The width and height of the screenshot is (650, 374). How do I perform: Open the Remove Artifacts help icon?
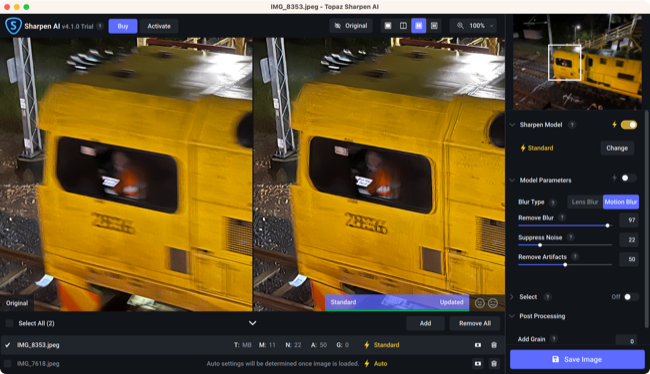pyautogui.click(x=575, y=257)
